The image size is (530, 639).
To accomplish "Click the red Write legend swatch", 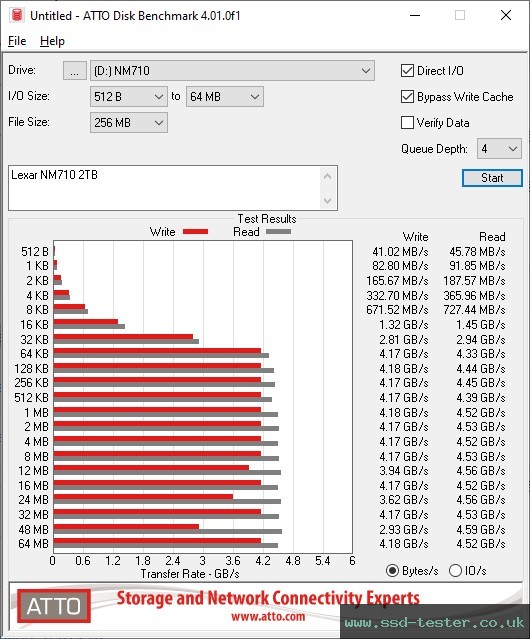I will pyautogui.click(x=196, y=232).
